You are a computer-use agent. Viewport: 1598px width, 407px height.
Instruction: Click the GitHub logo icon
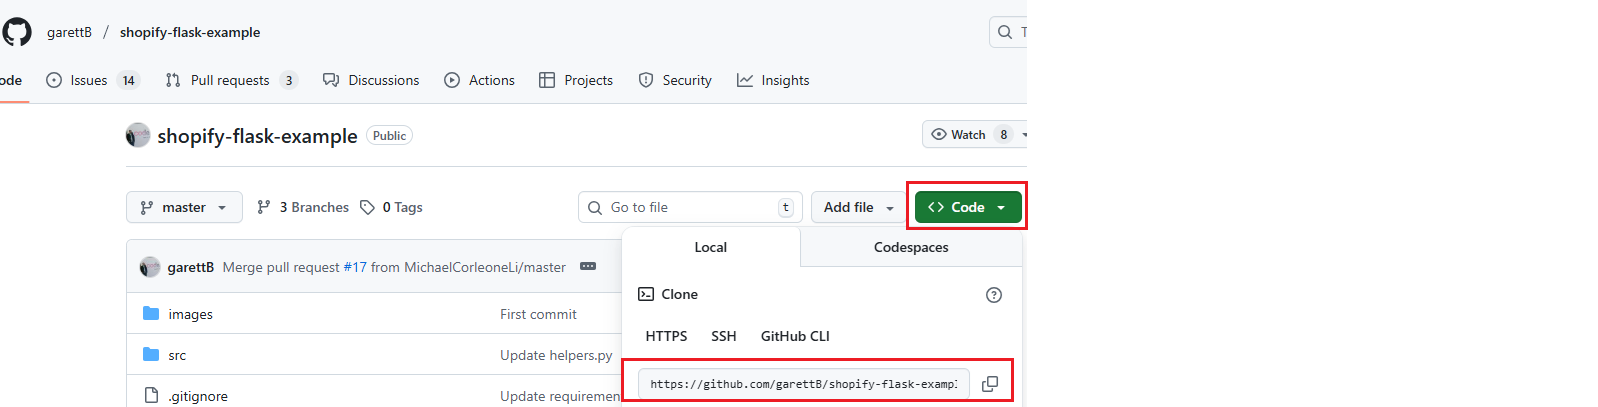click(17, 32)
